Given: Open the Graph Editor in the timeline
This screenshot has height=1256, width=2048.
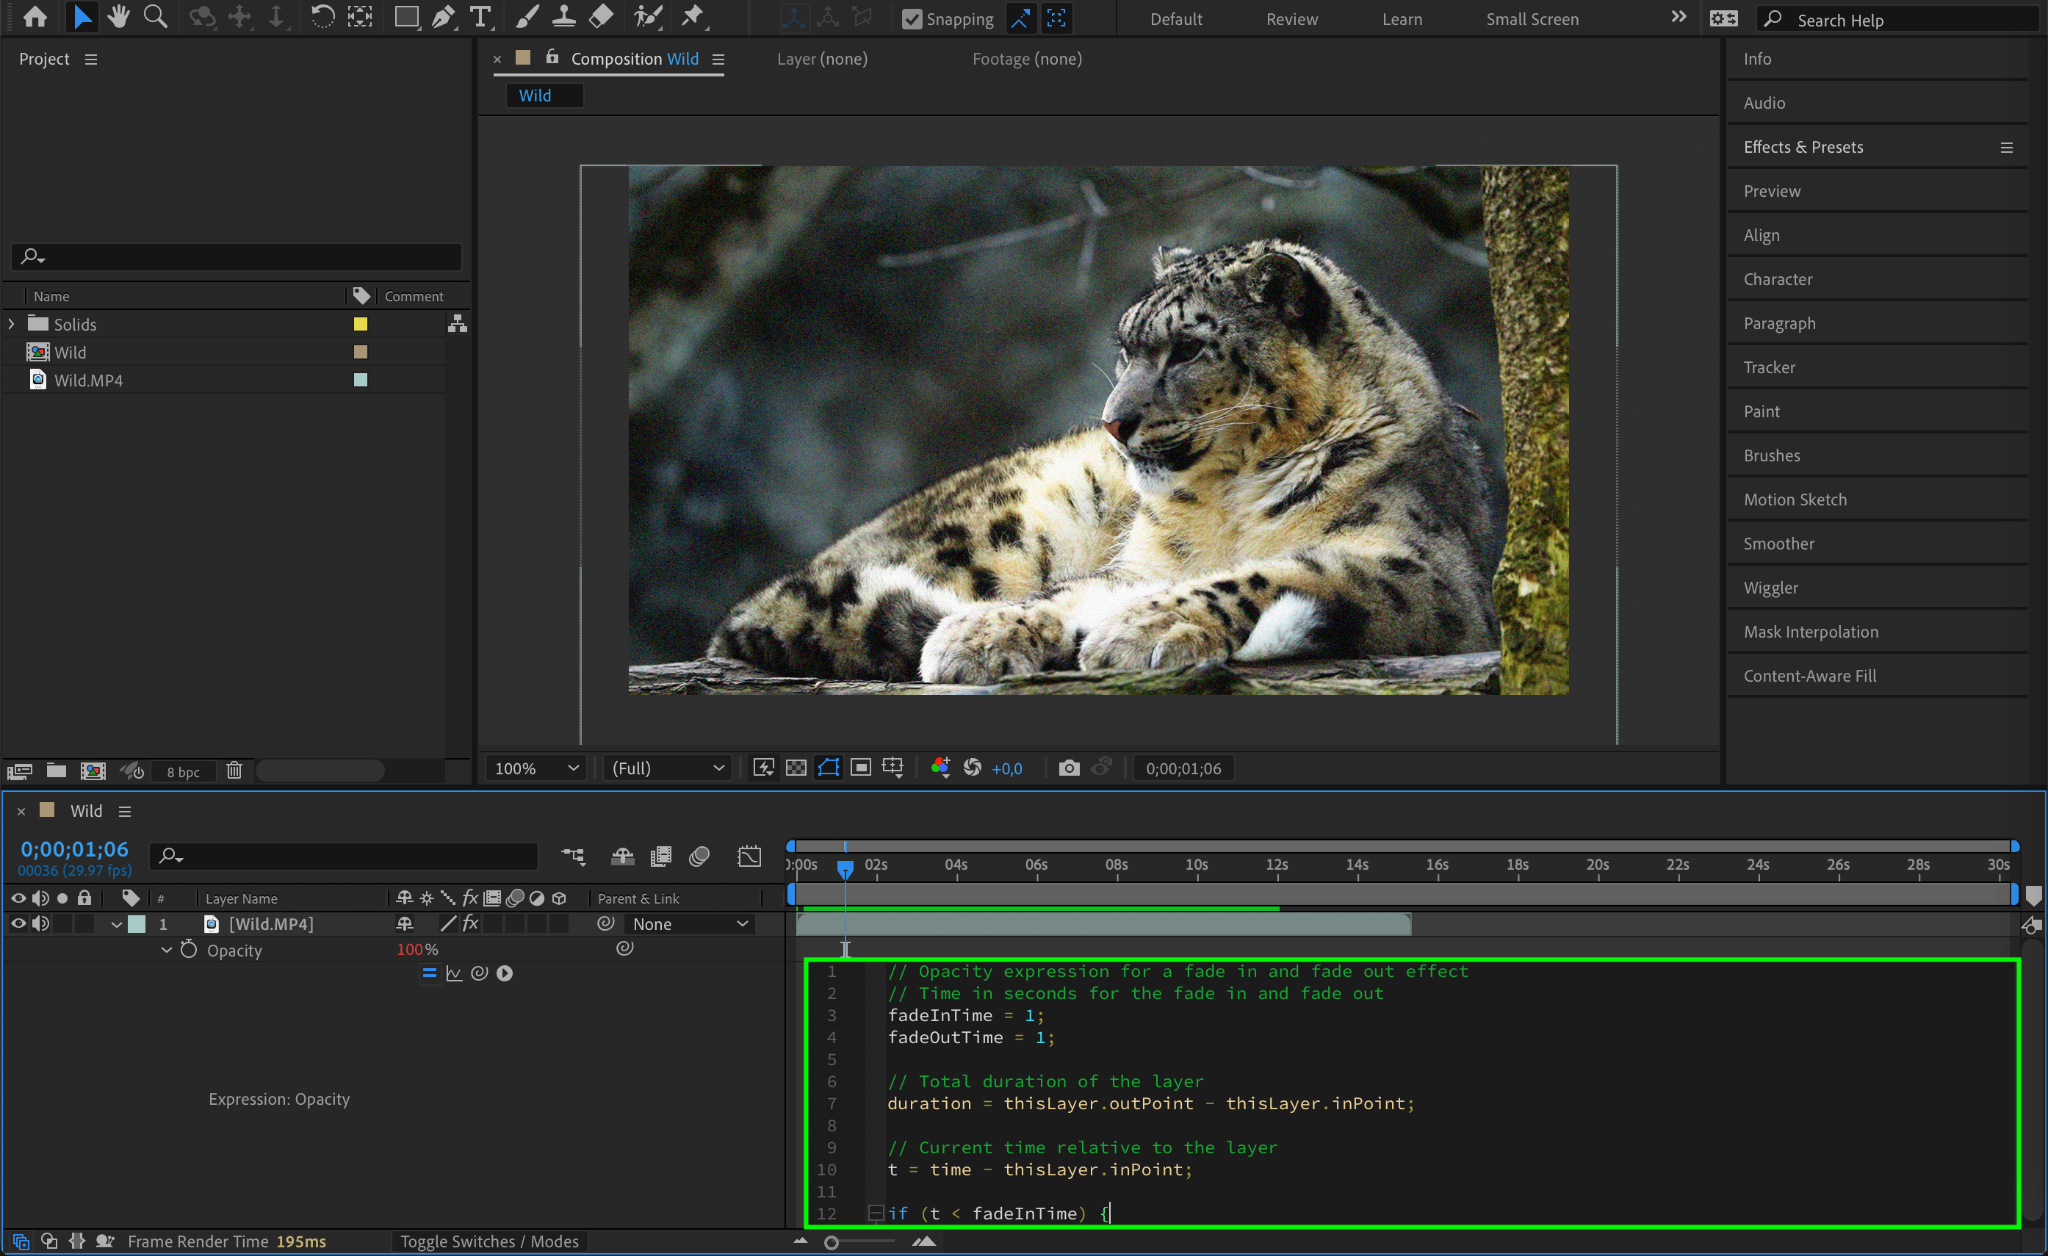Looking at the screenshot, I should point(749,856).
